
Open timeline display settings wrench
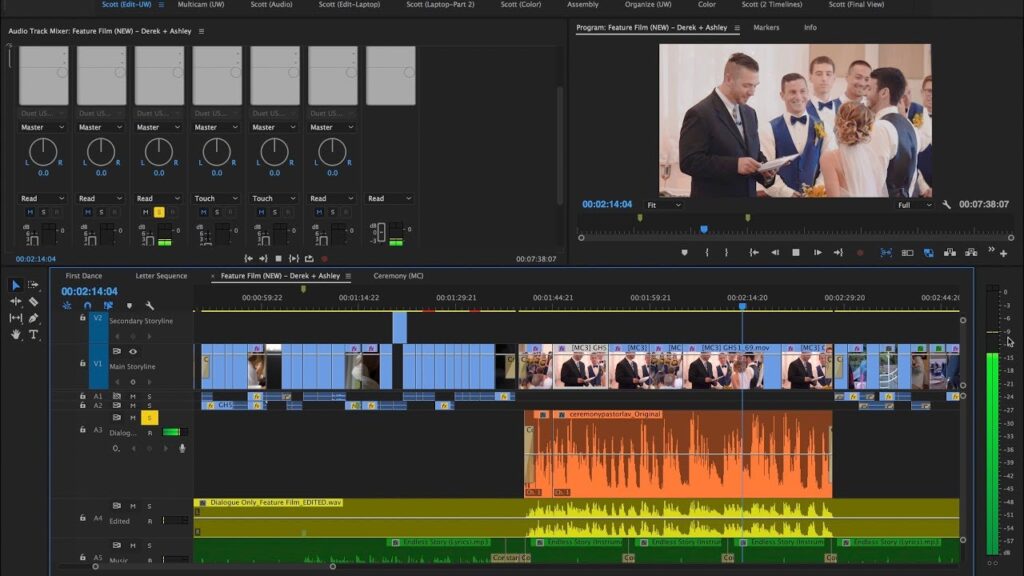[x=149, y=306]
